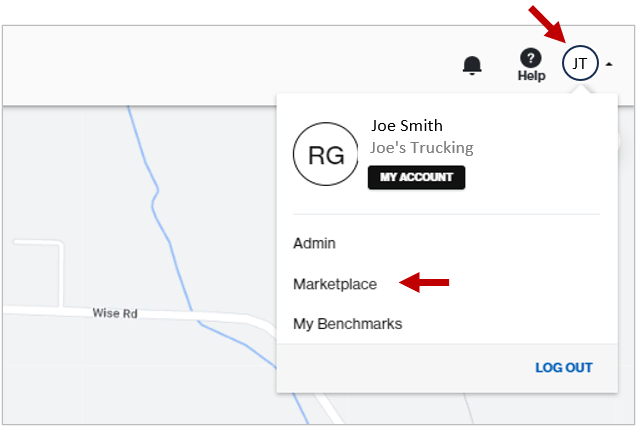Open the MY ACCOUNT button
The image size is (640, 432).
click(416, 177)
